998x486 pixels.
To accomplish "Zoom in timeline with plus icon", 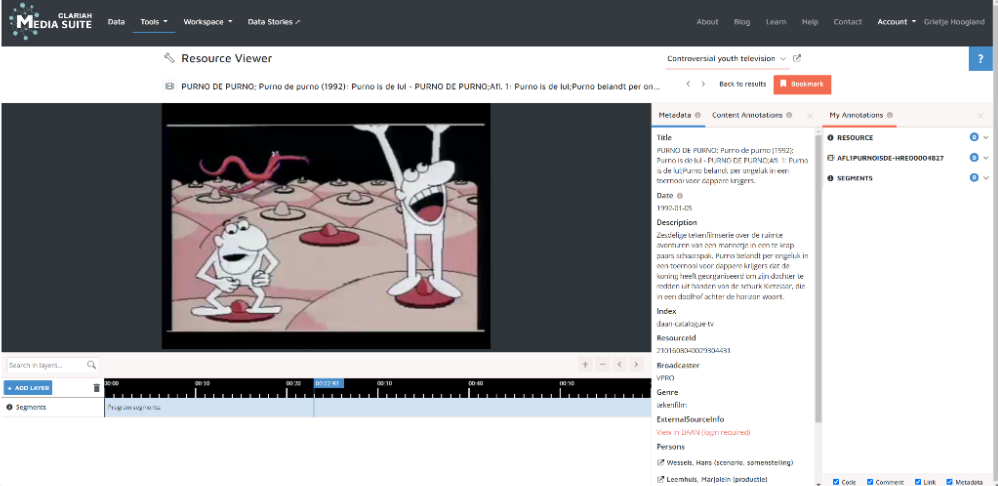I will tap(585, 365).
